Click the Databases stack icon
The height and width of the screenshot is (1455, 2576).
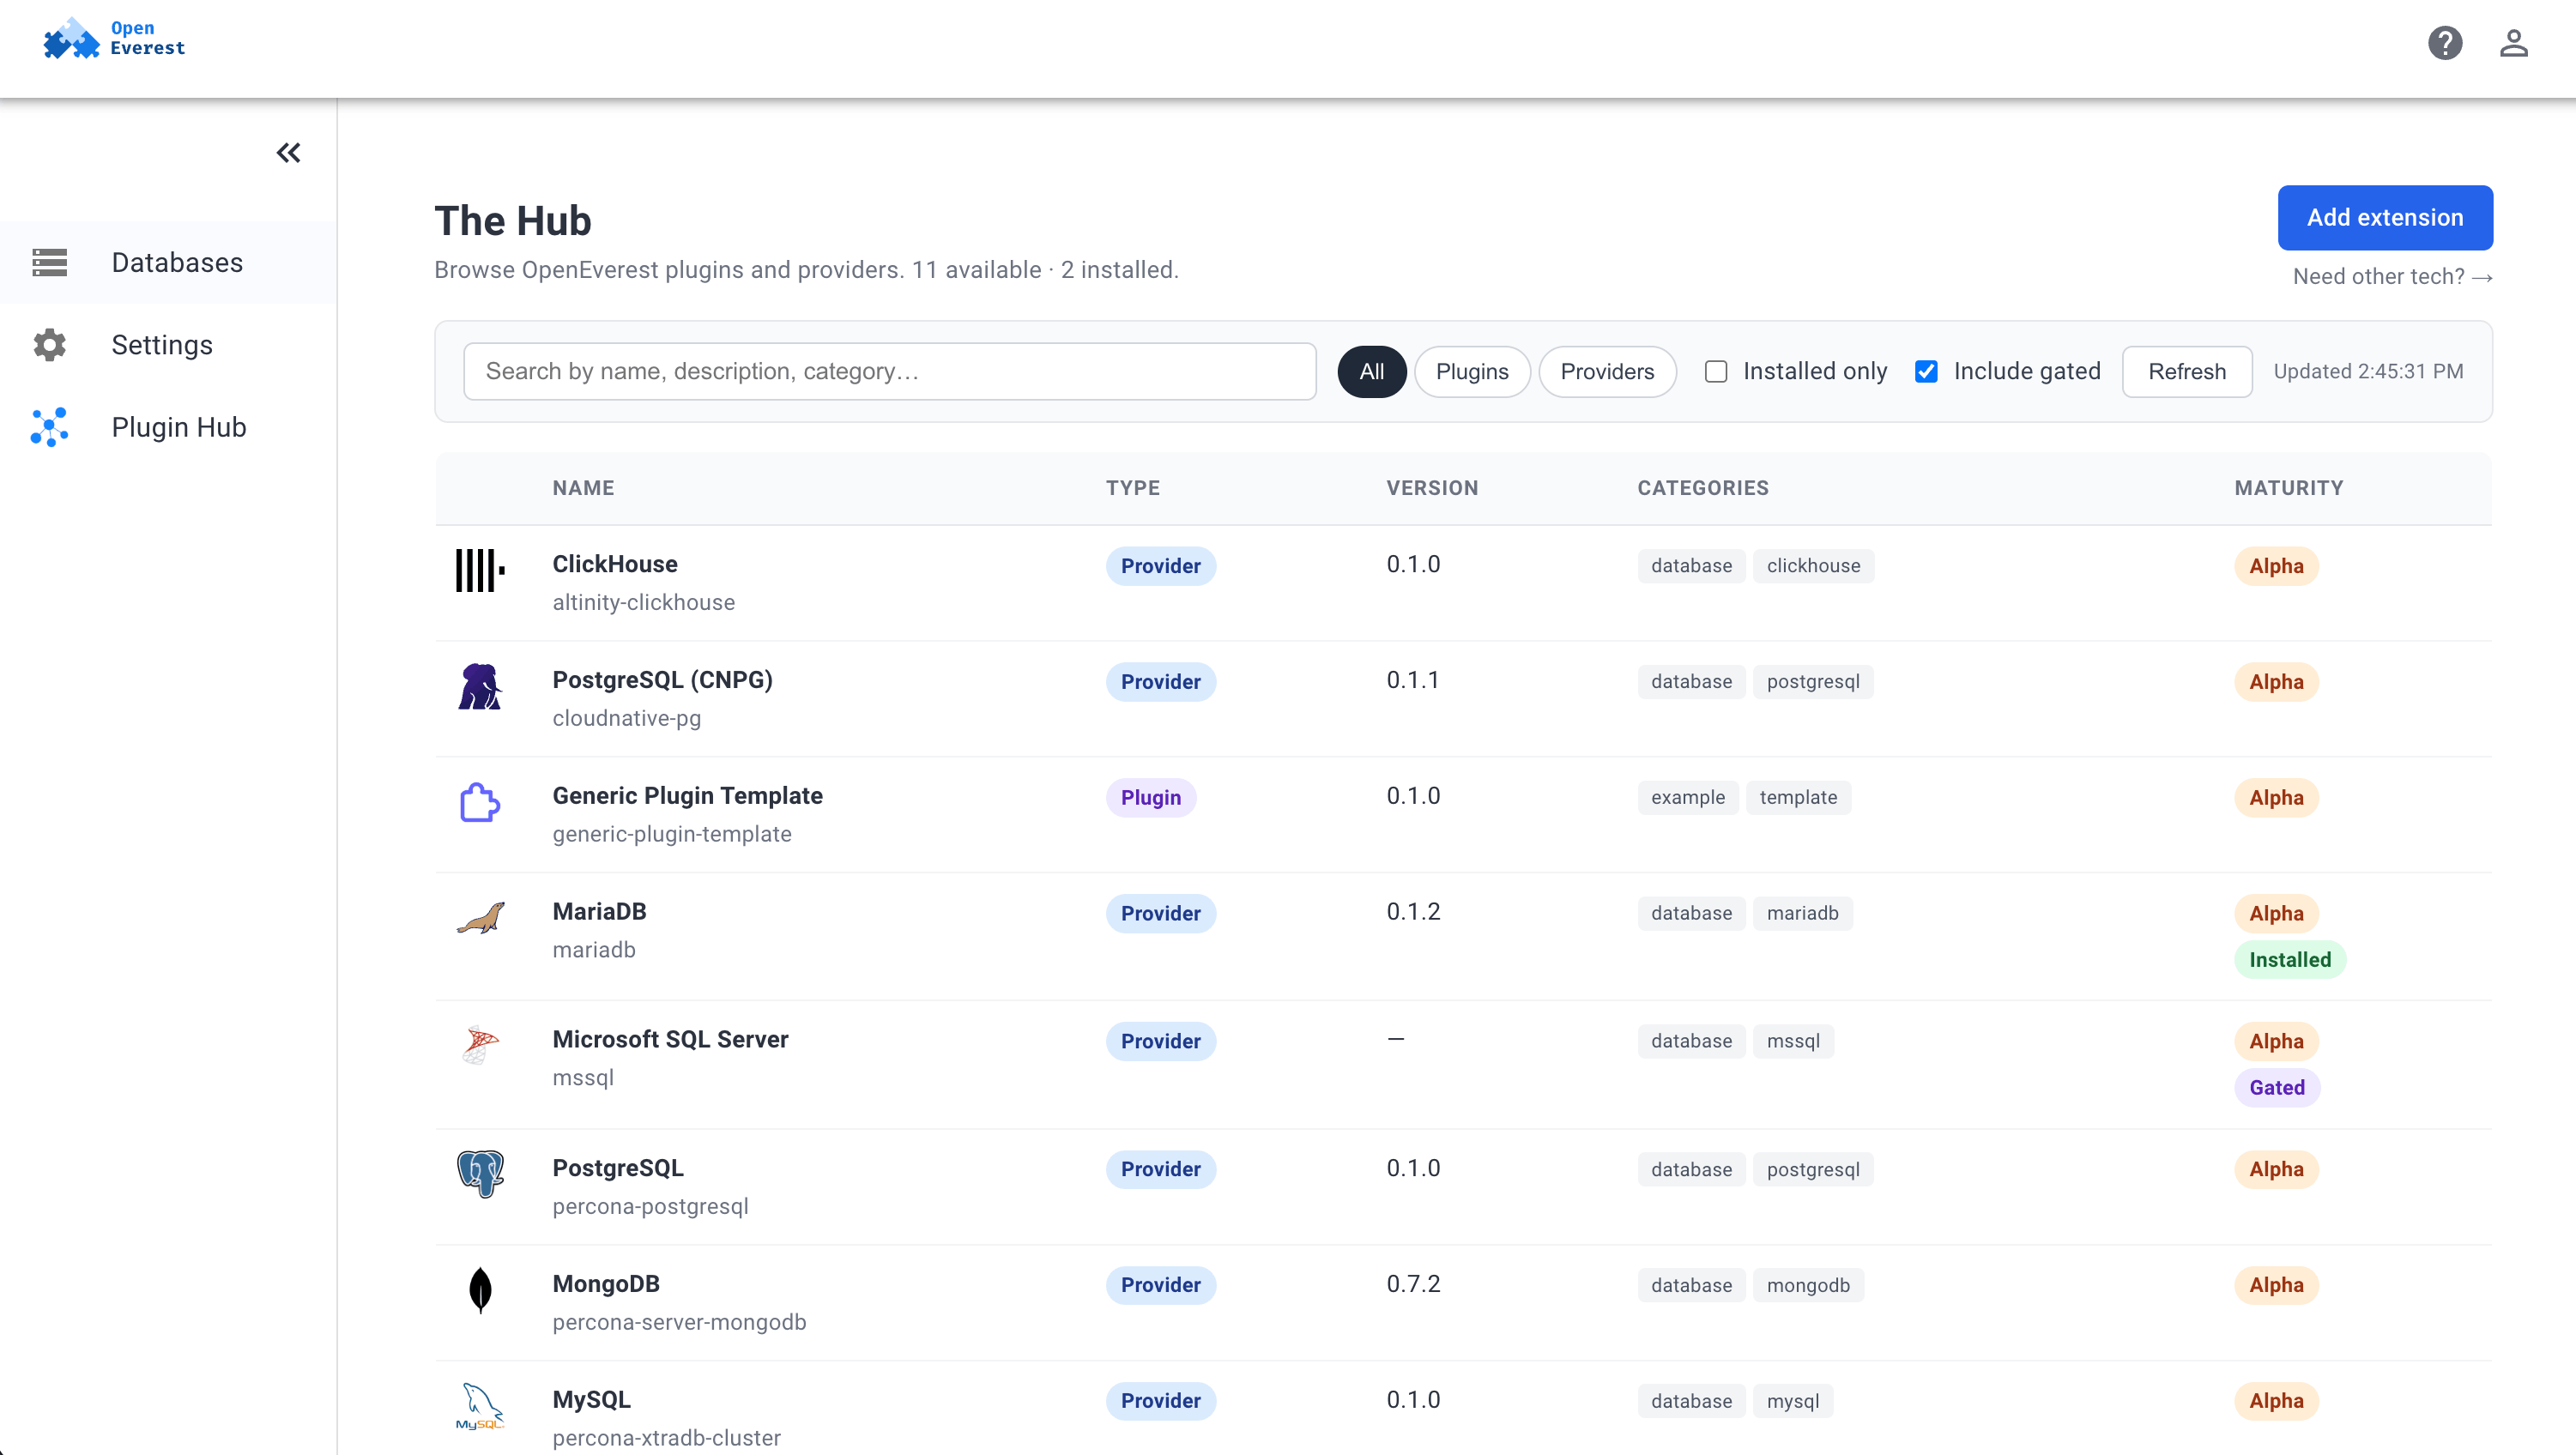(49, 262)
